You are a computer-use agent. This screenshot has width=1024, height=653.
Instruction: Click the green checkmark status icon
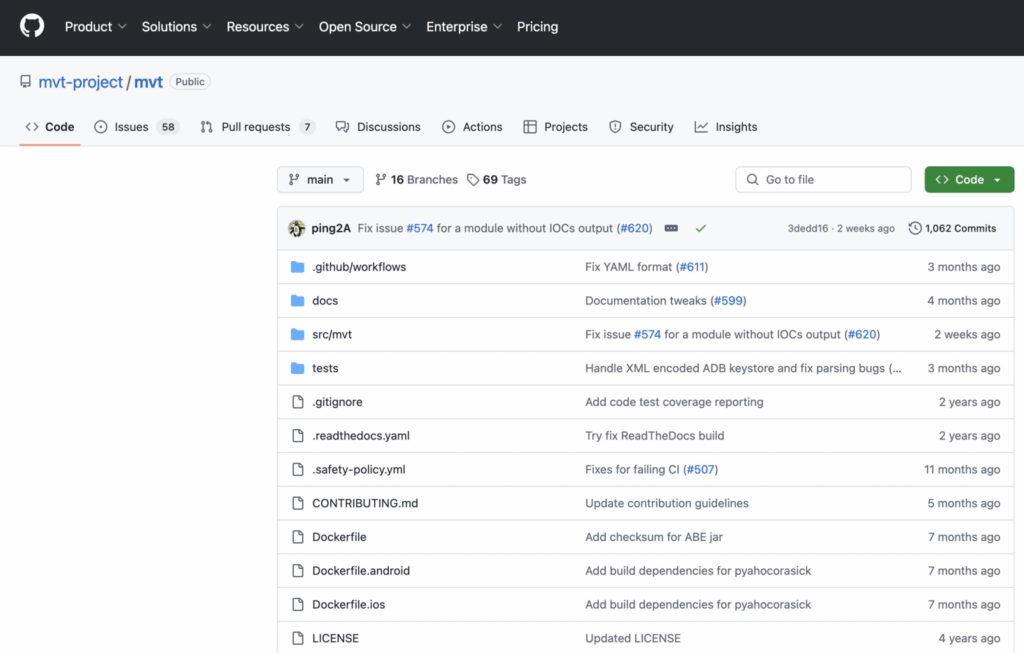[x=700, y=228]
